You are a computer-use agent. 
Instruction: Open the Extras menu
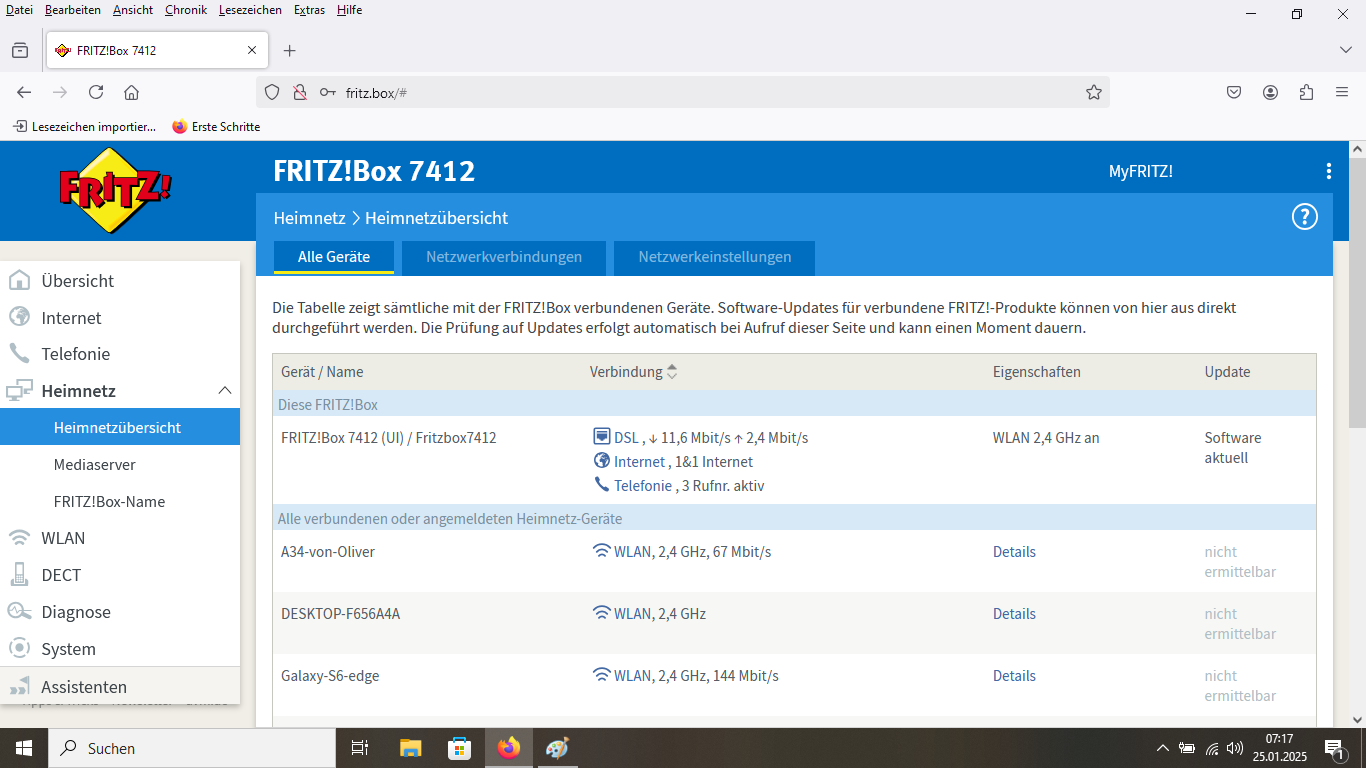tap(309, 10)
